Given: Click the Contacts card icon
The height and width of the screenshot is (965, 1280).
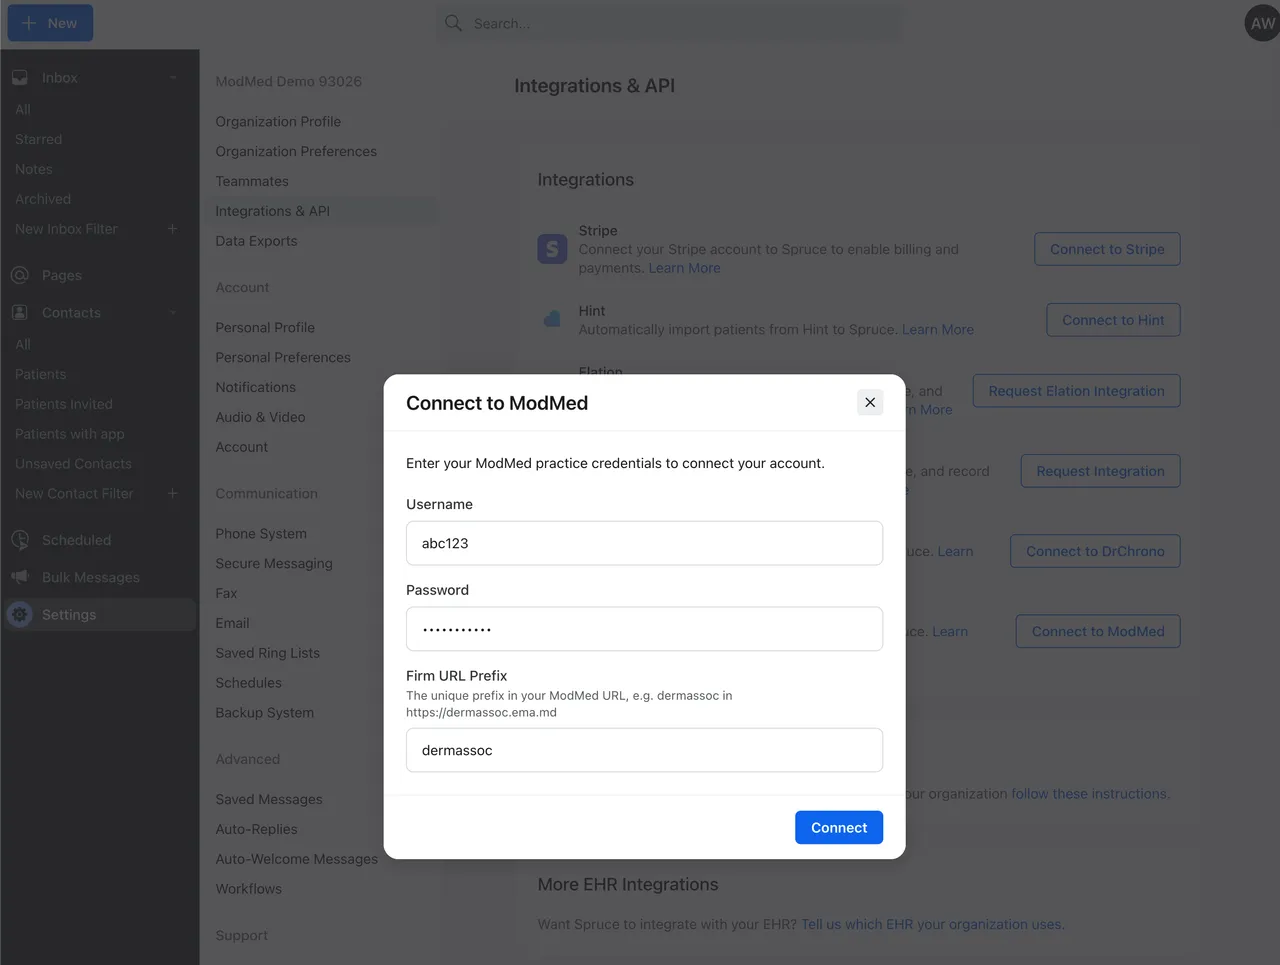Looking at the screenshot, I should point(20,313).
